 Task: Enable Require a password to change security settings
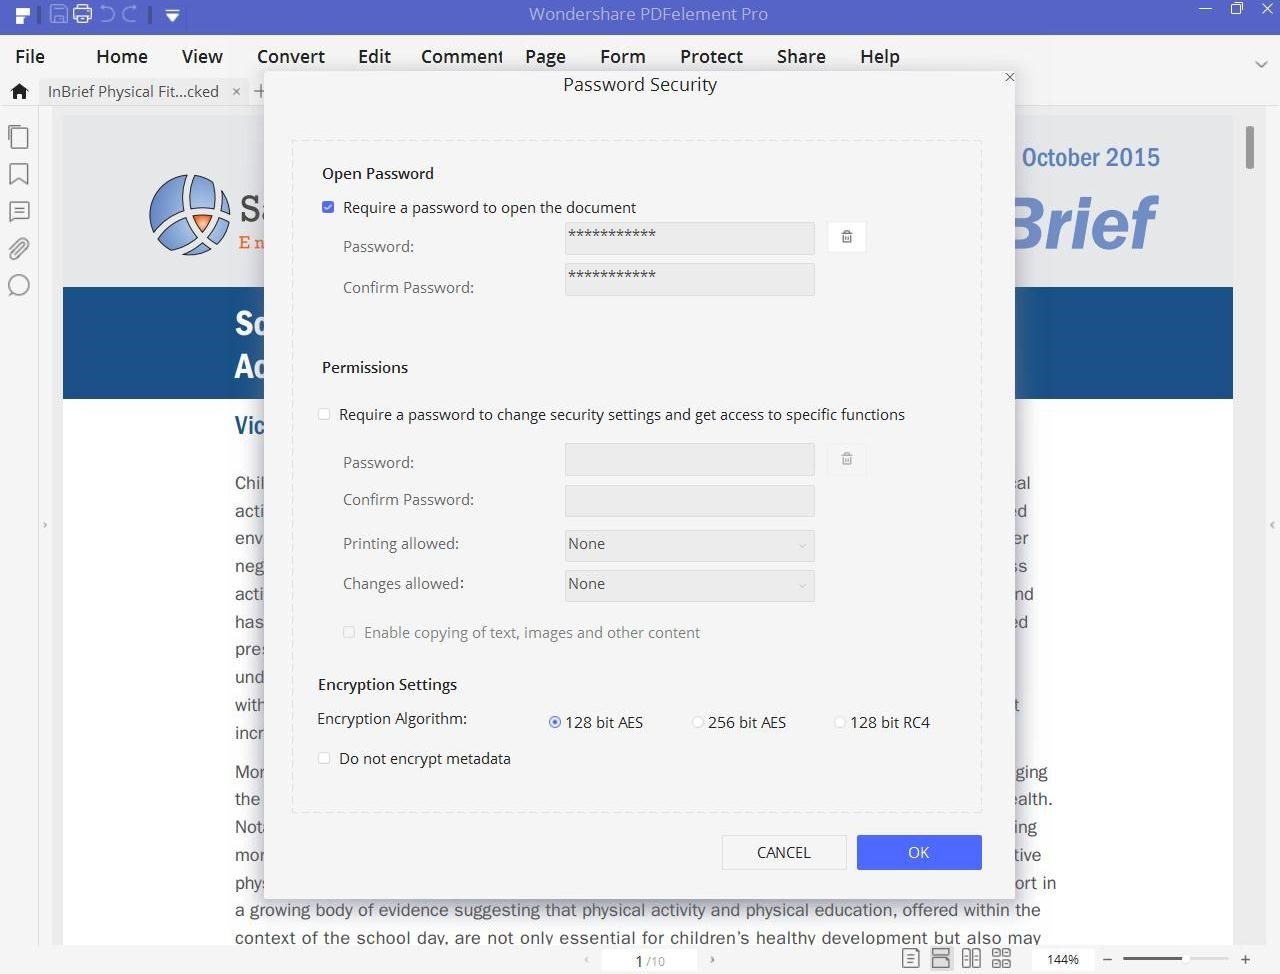324,414
